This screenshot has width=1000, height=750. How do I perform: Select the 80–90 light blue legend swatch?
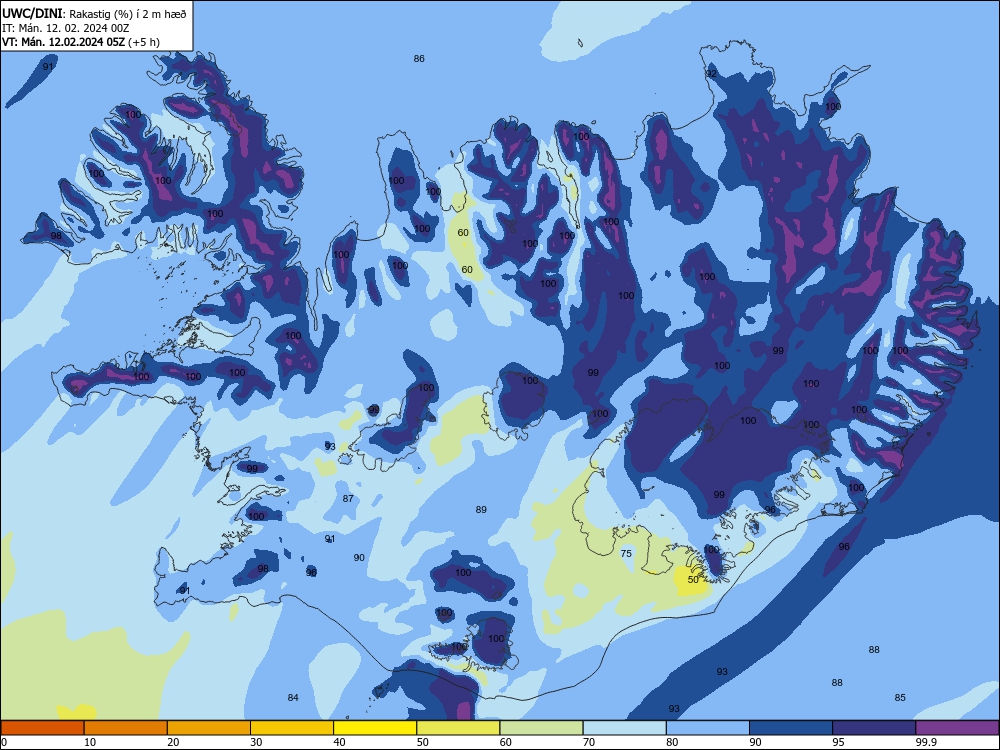click(708, 728)
